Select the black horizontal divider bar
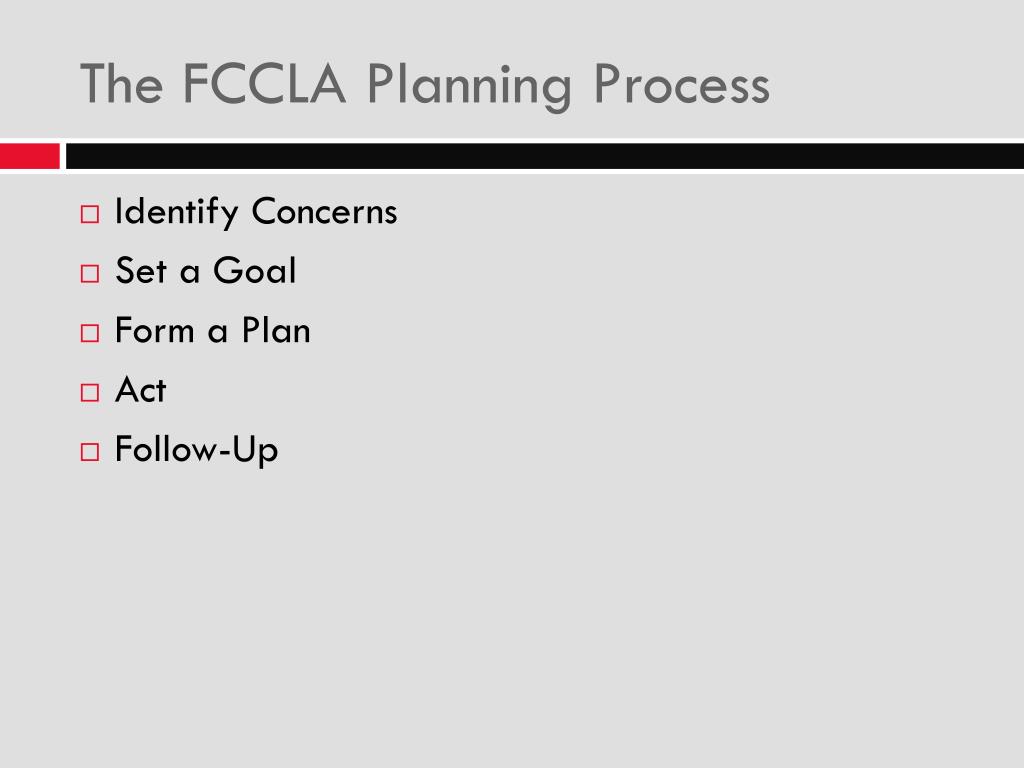 click(x=545, y=157)
